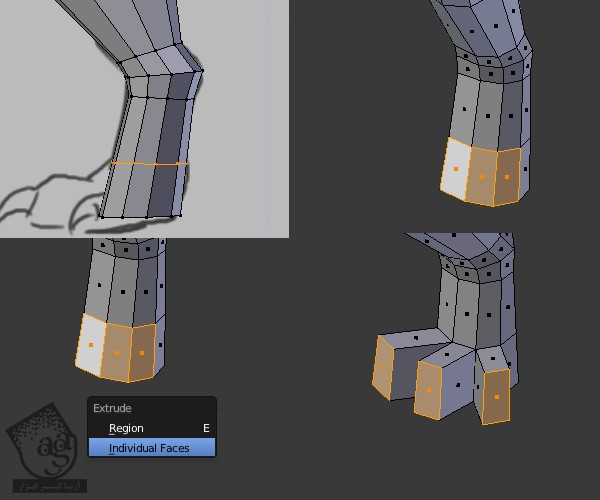
Task: Select the white highlighted face on top-right leg
Action: (x=456, y=167)
